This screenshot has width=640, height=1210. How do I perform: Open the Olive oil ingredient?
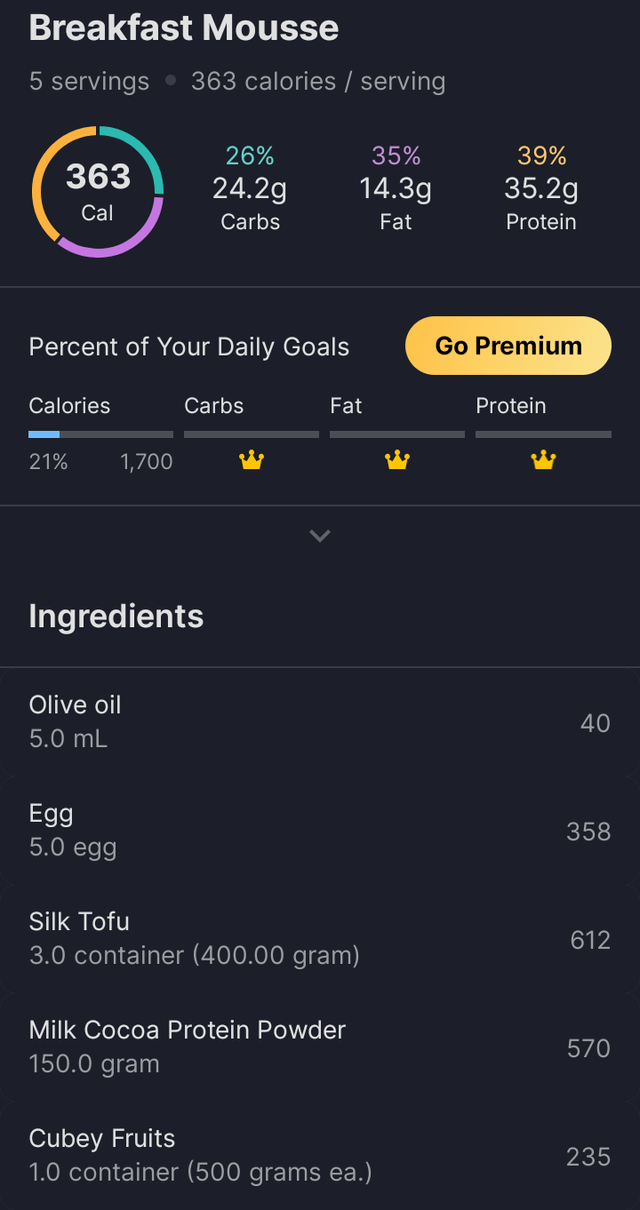pyautogui.click(x=320, y=722)
